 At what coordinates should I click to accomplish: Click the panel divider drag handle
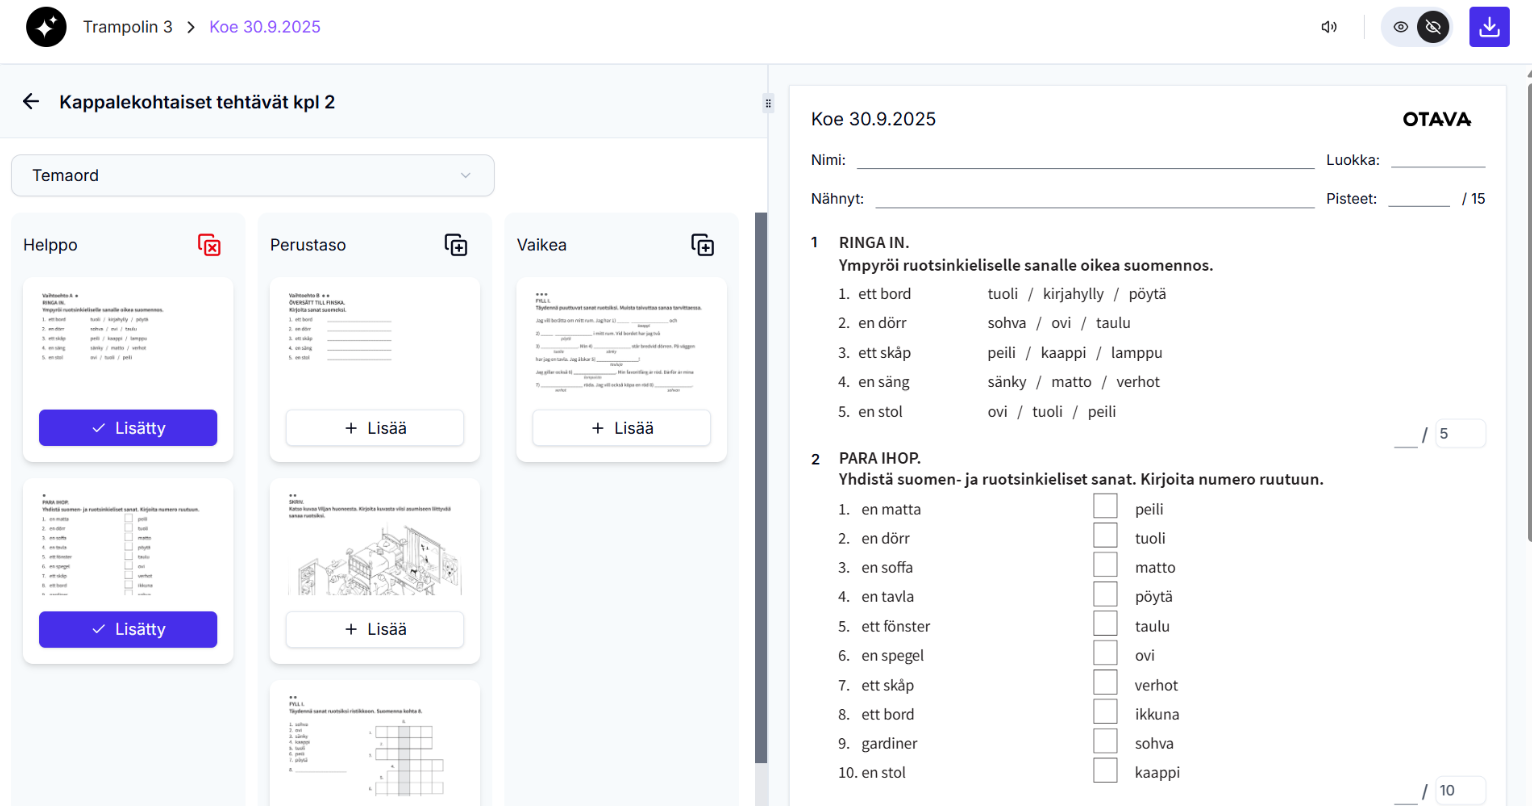tap(768, 103)
